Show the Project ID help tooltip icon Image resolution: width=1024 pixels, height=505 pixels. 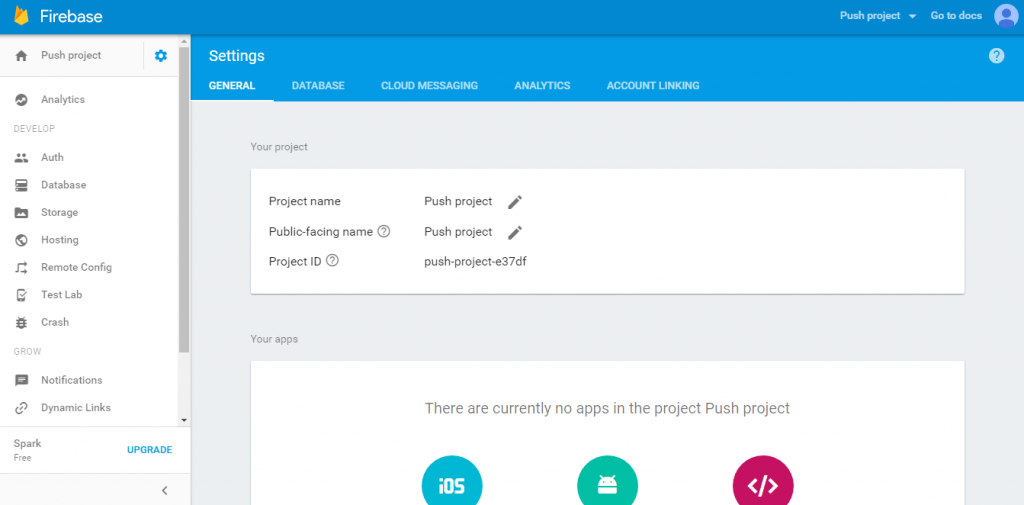click(332, 261)
